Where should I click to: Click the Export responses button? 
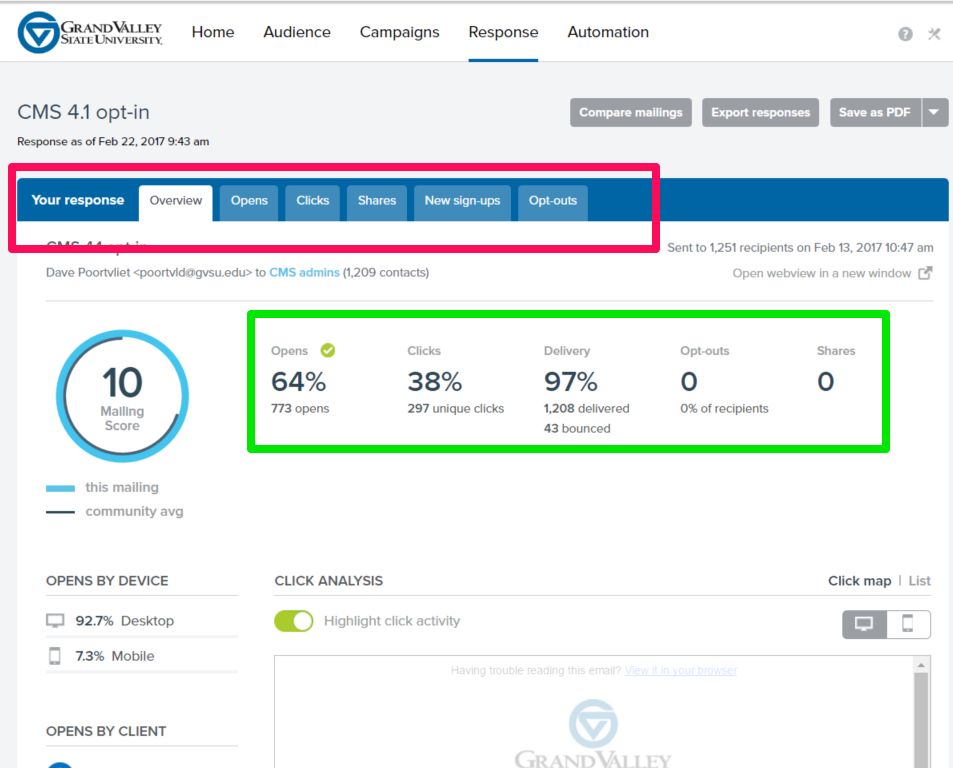tap(760, 112)
